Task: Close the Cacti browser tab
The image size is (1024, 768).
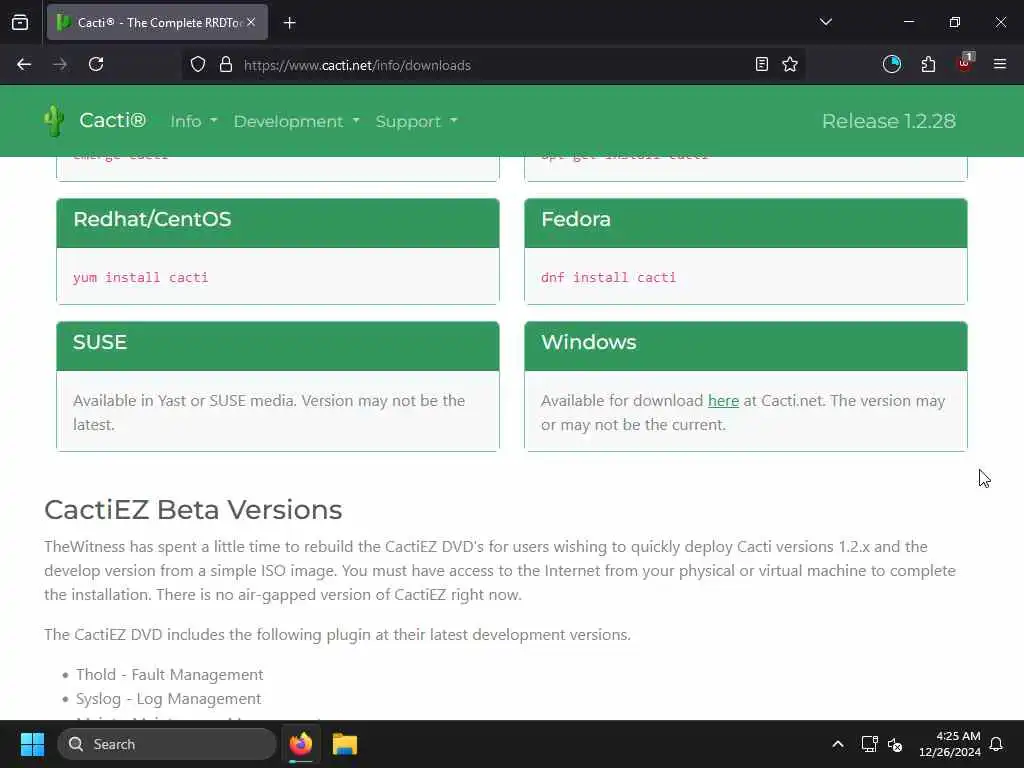Action: pos(251,22)
